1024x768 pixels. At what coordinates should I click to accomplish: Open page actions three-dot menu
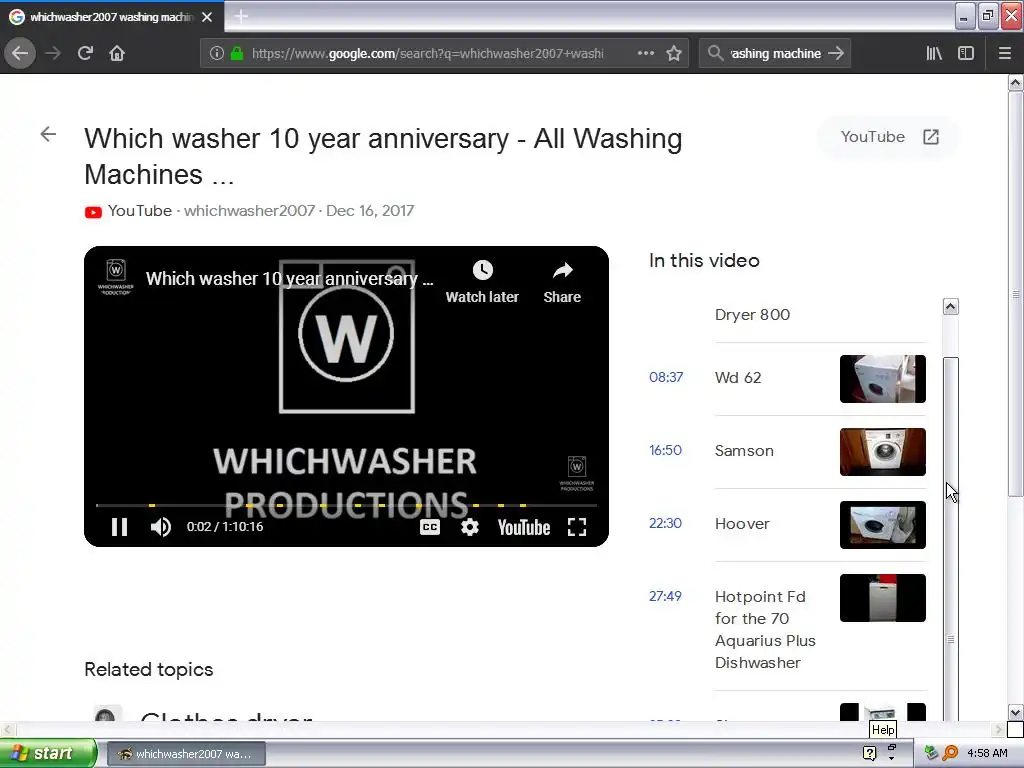pos(646,54)
